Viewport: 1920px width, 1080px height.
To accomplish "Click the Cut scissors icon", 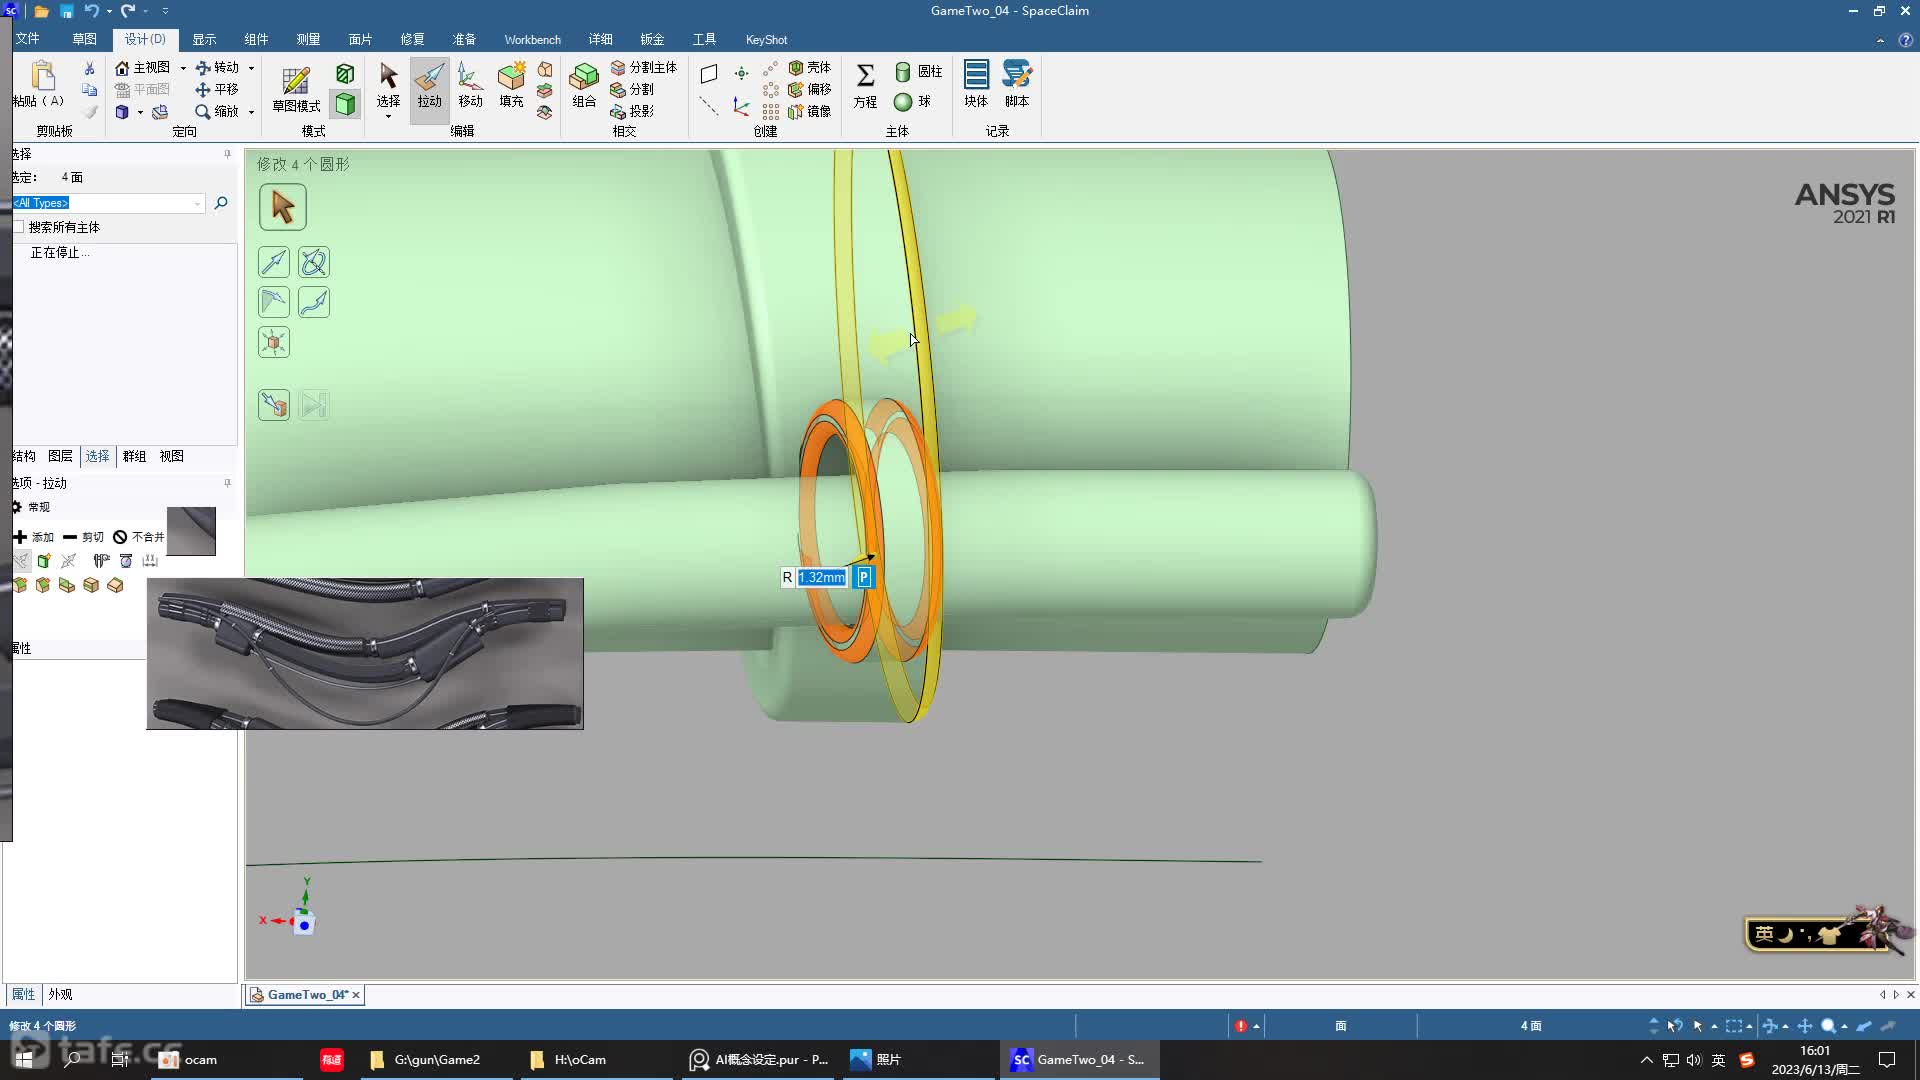I will [x=89, y=67].
